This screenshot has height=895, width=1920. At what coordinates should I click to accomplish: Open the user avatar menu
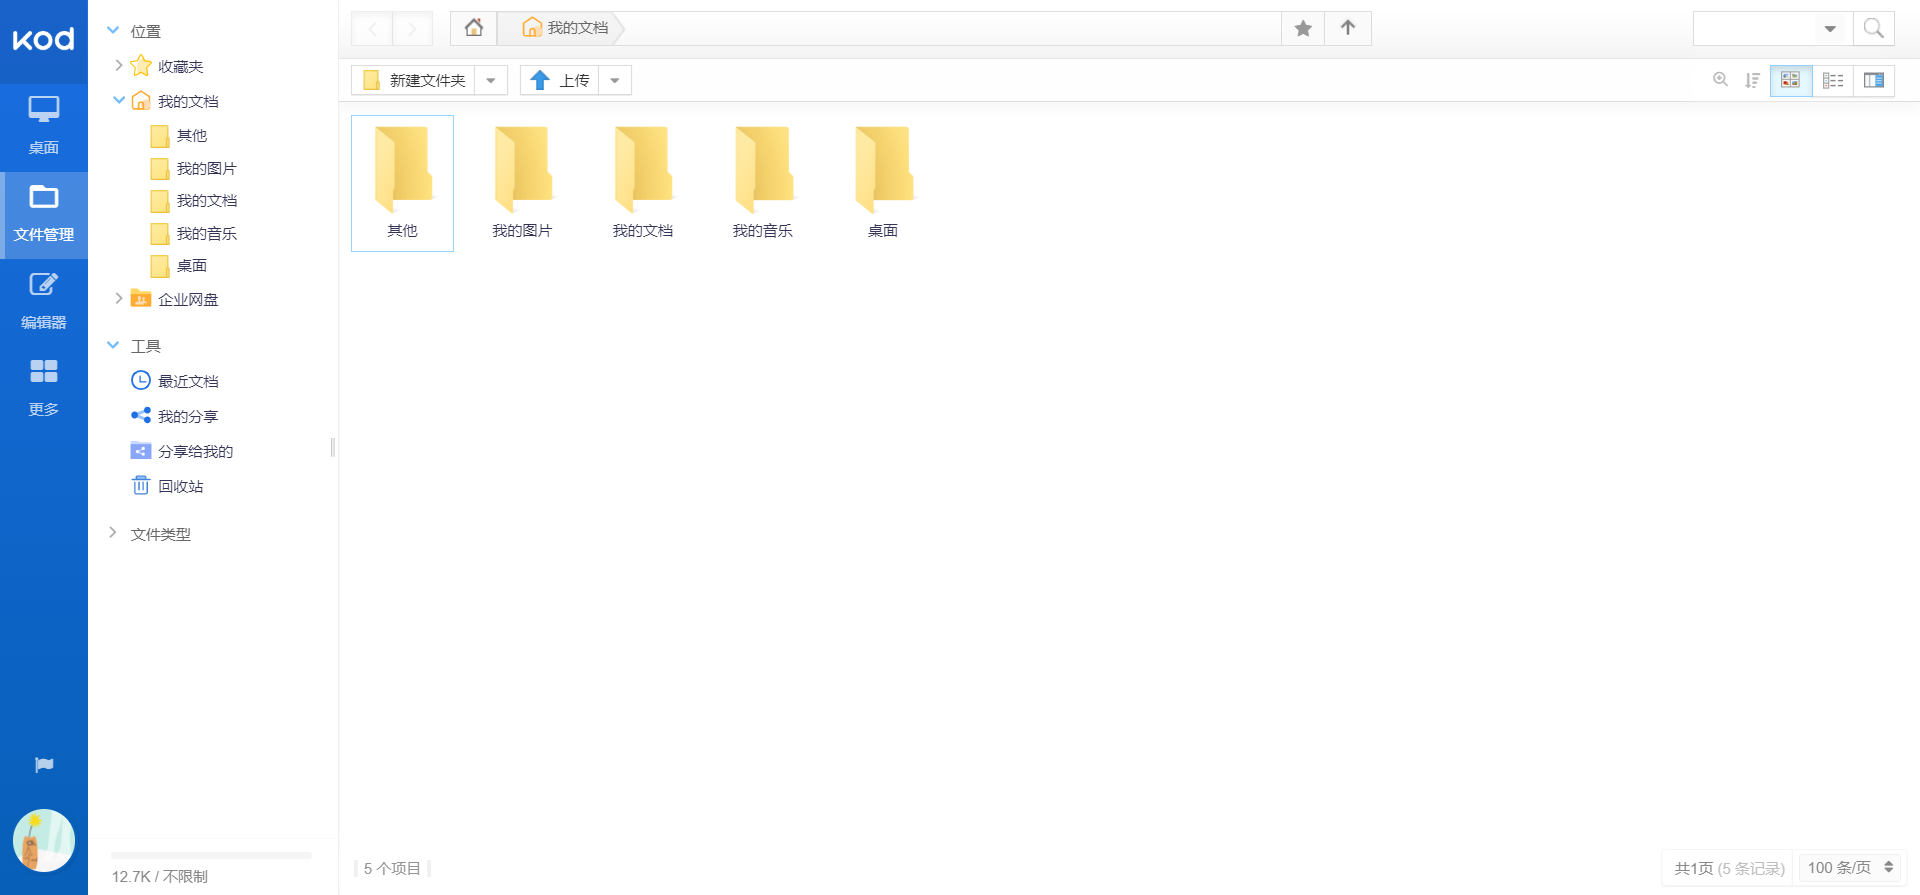coord(44,840)
